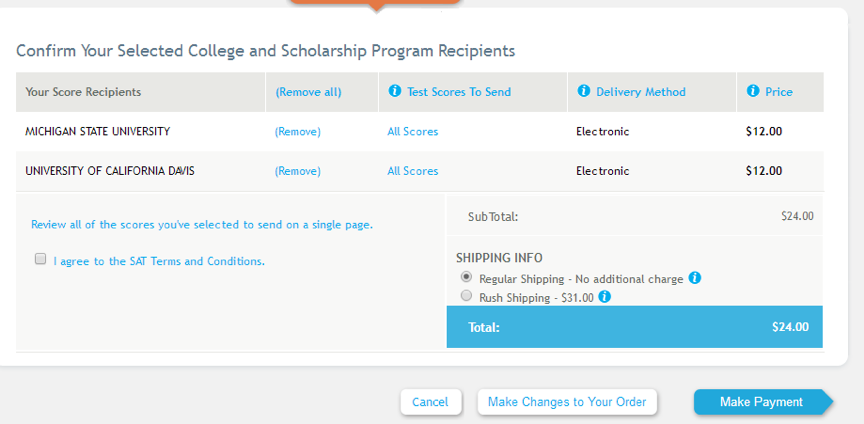Open All Scores for Michigan State University
The width and height of the screenshot is (864, 424).
[x=413, y=131]
